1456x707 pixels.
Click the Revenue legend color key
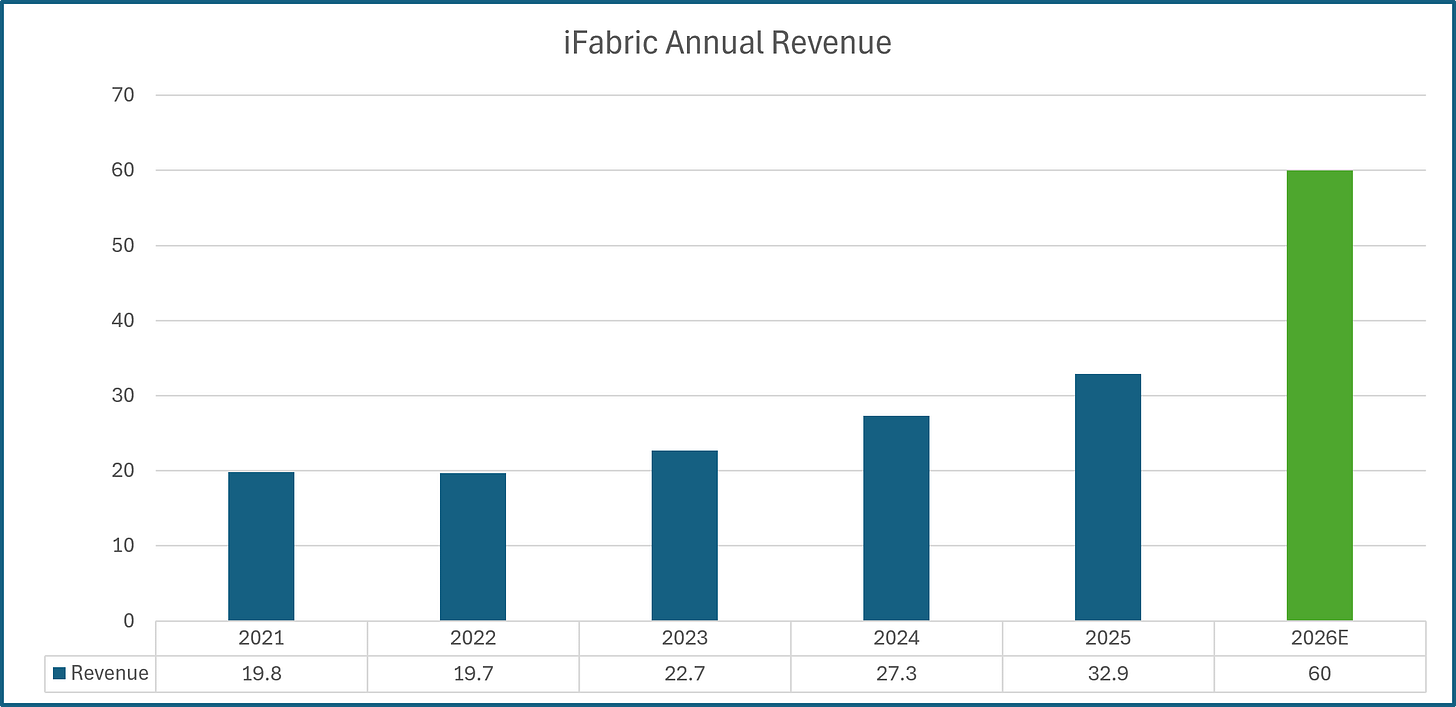coord(59,674)
